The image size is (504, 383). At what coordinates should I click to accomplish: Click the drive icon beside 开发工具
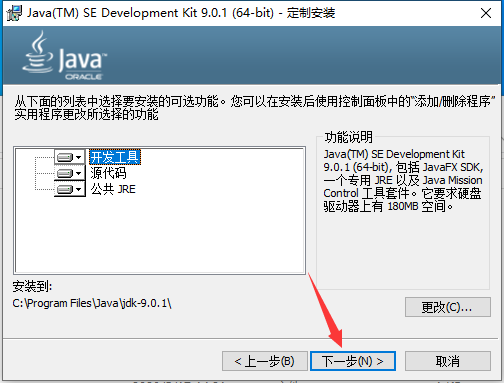pos(65,157)
